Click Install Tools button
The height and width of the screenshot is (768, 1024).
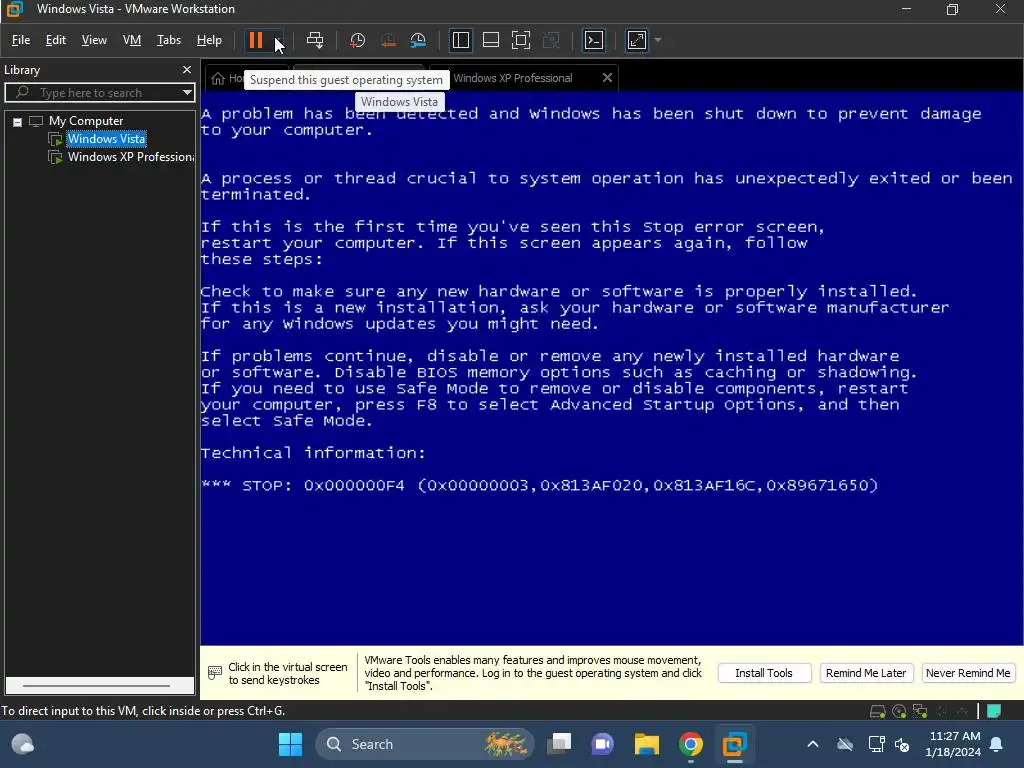coord(764,673)
